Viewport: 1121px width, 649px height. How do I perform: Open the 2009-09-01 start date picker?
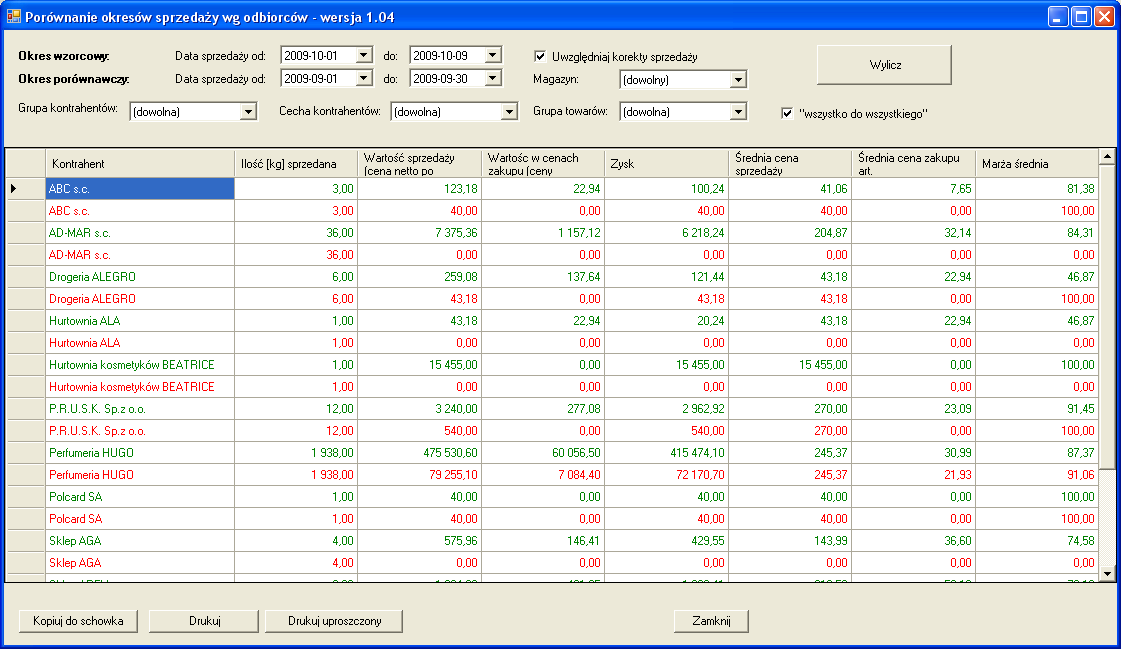364,79
